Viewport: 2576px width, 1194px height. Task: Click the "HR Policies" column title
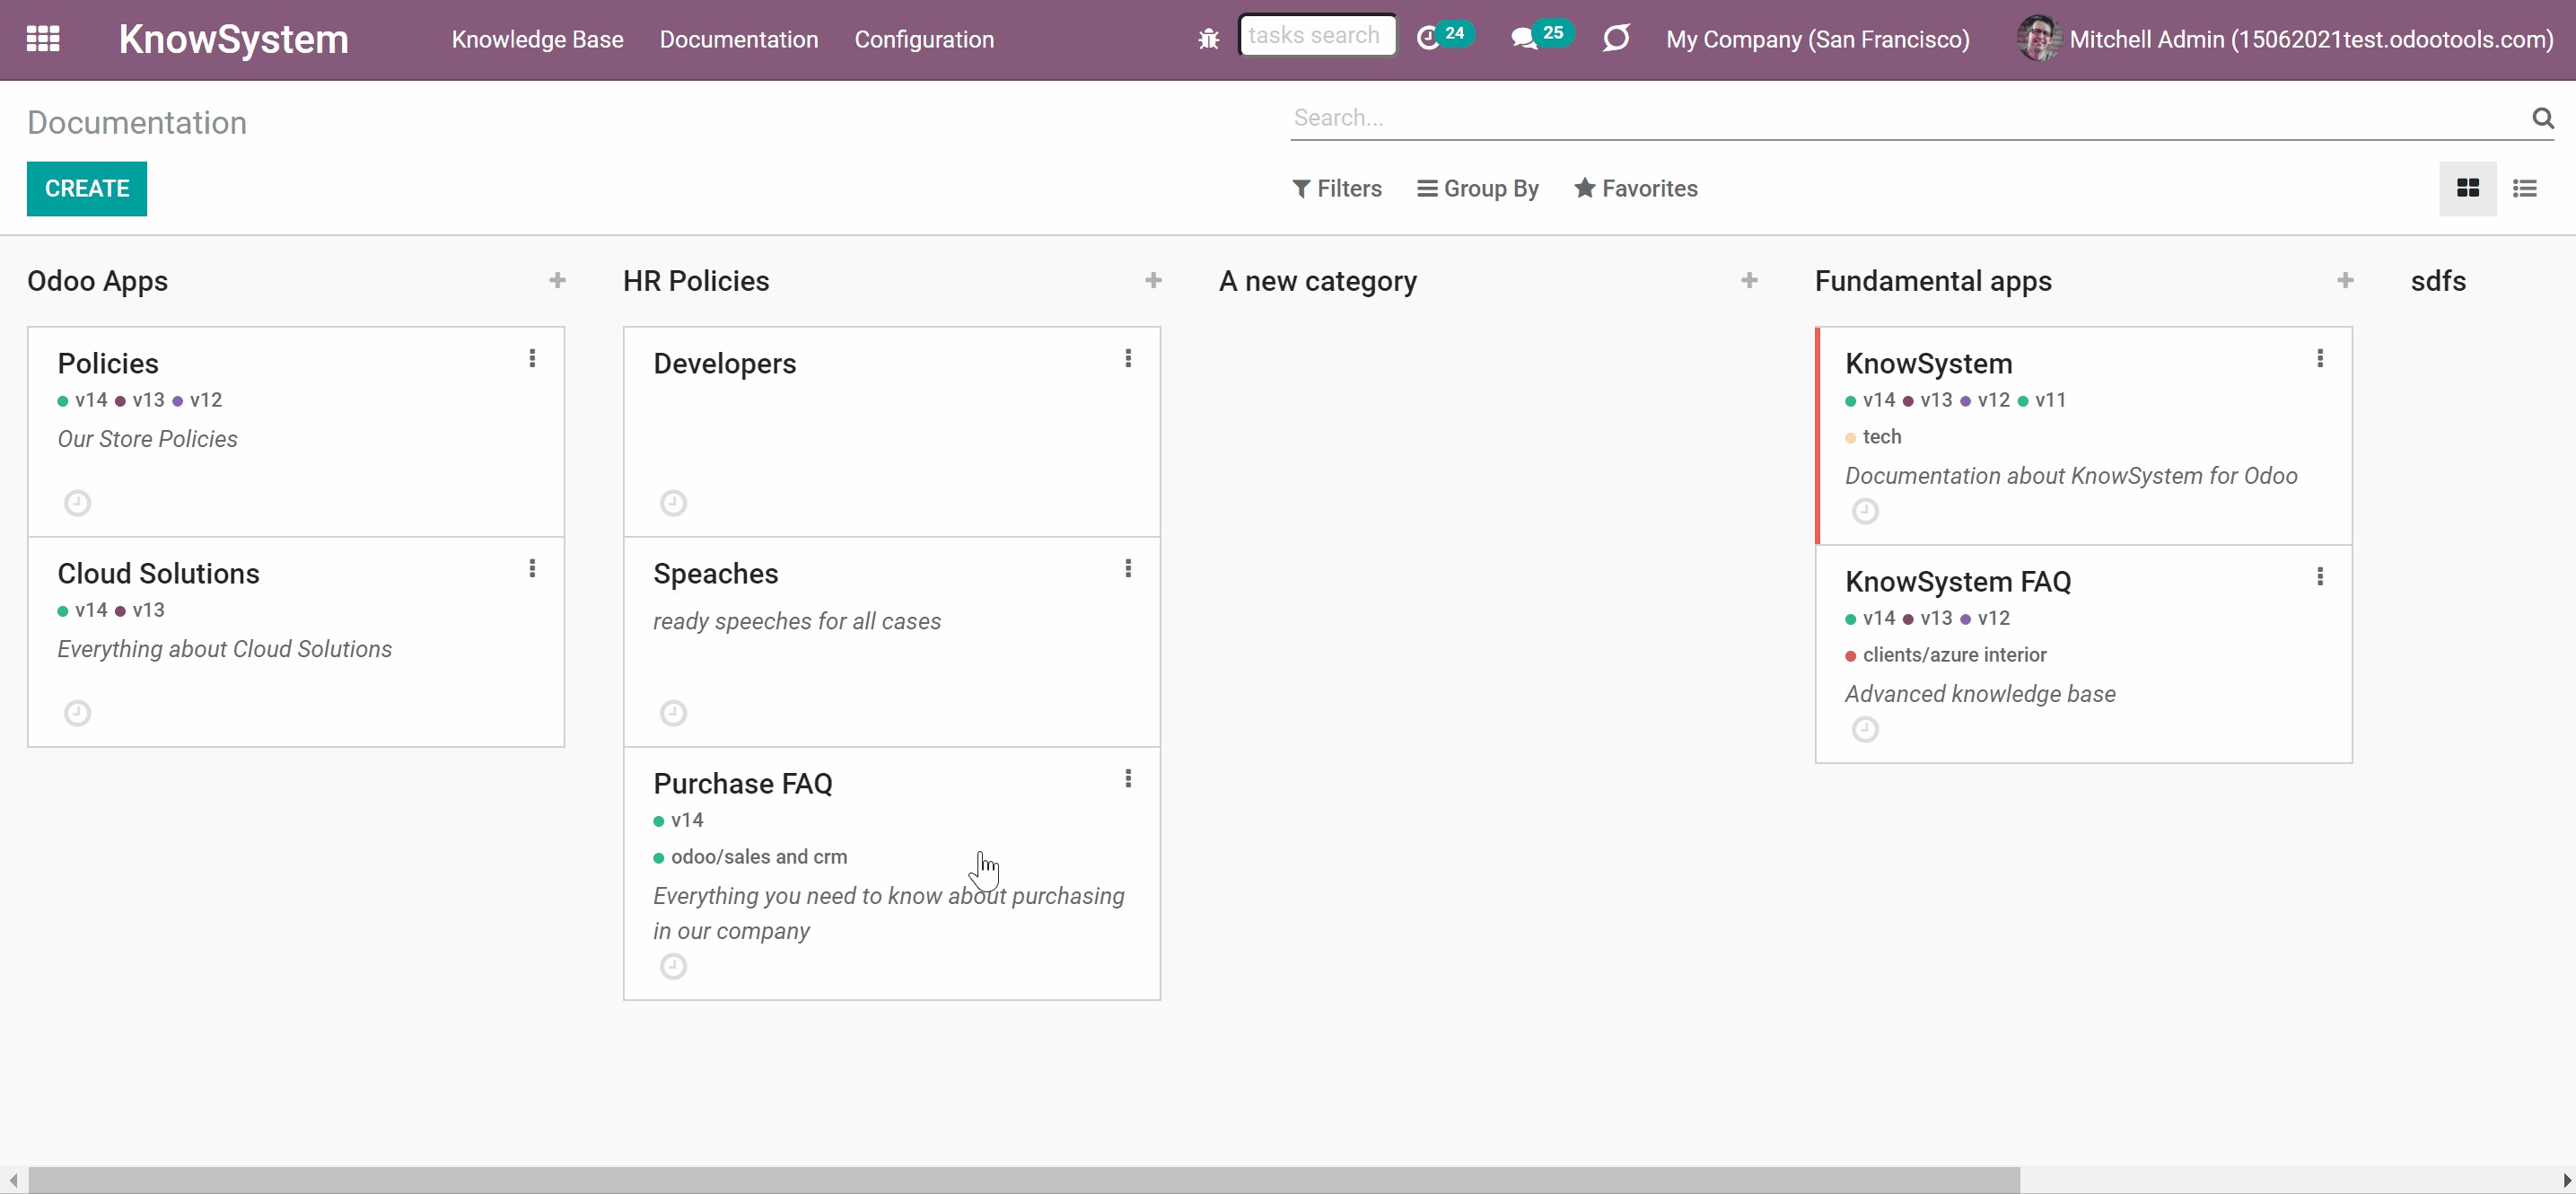coord(696,281)
